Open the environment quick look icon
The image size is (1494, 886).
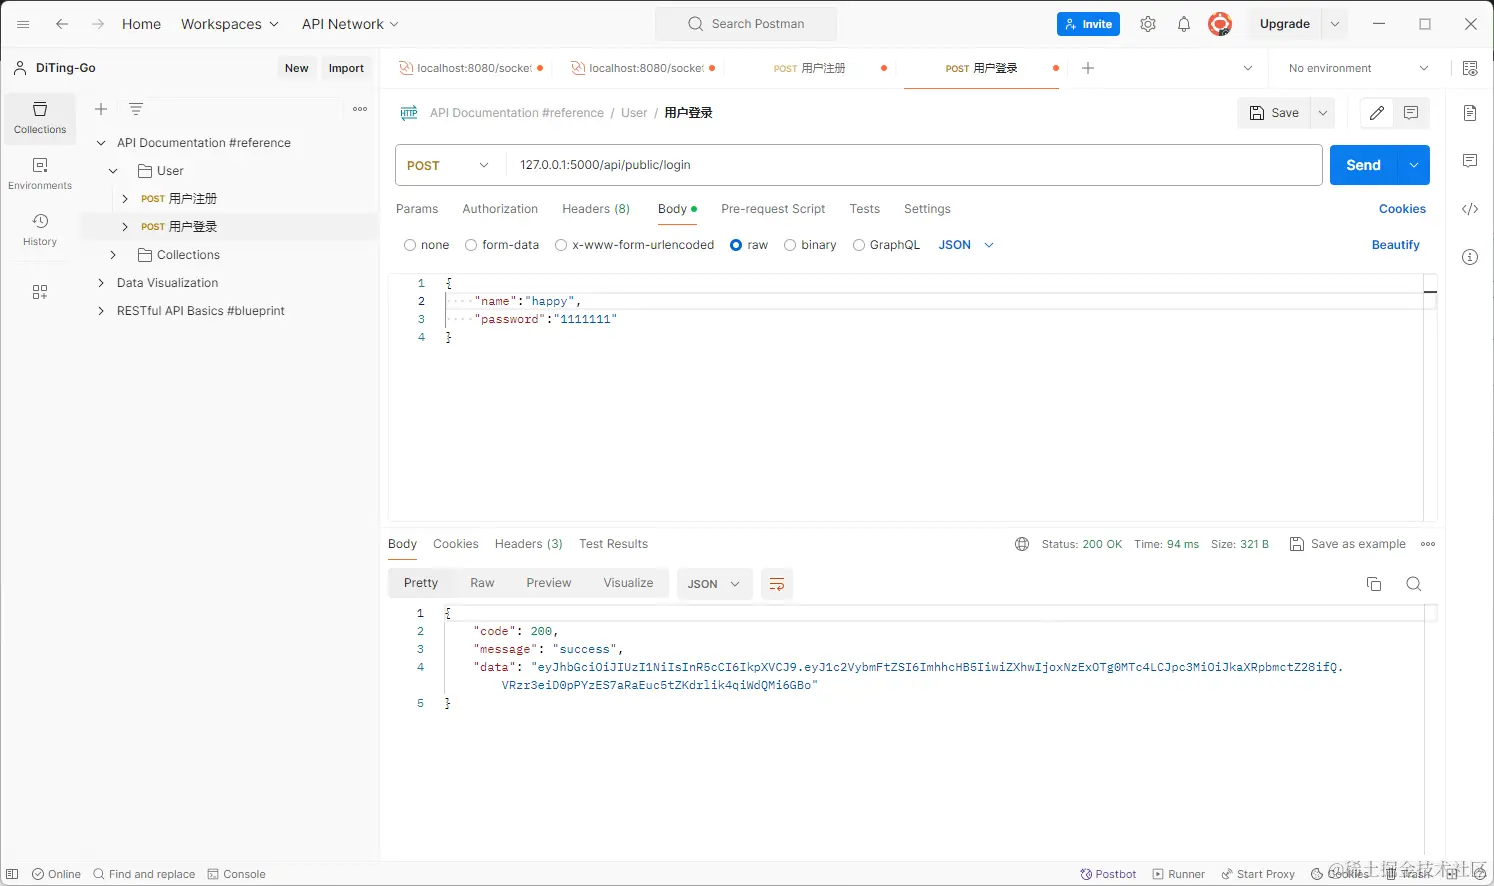1470,68
